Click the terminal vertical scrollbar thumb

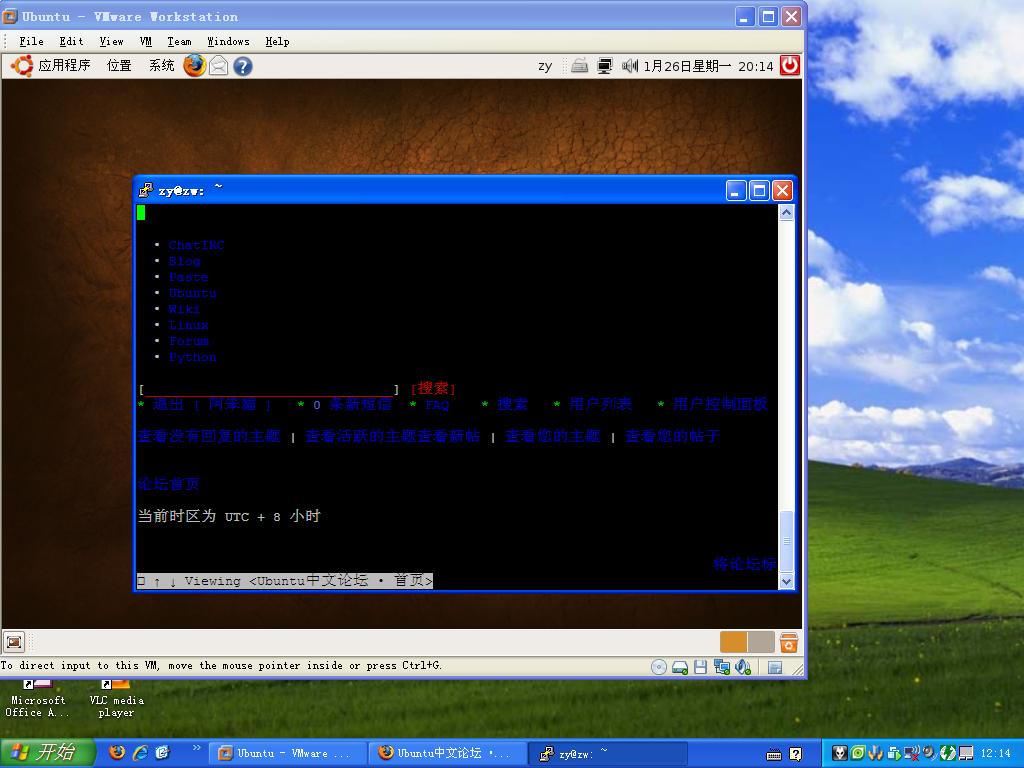786,541
